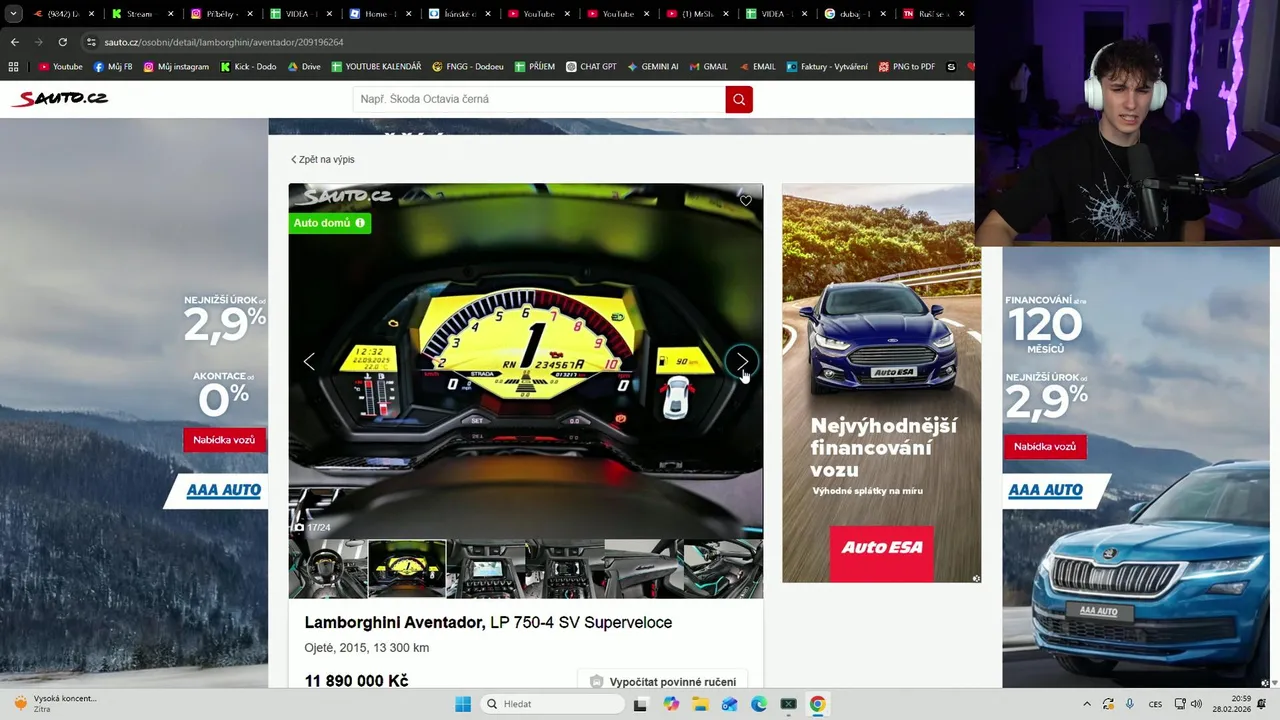The image size is (1280, 720).
Task: Open the Windows Start menu
Action: [x=463, y=704]
